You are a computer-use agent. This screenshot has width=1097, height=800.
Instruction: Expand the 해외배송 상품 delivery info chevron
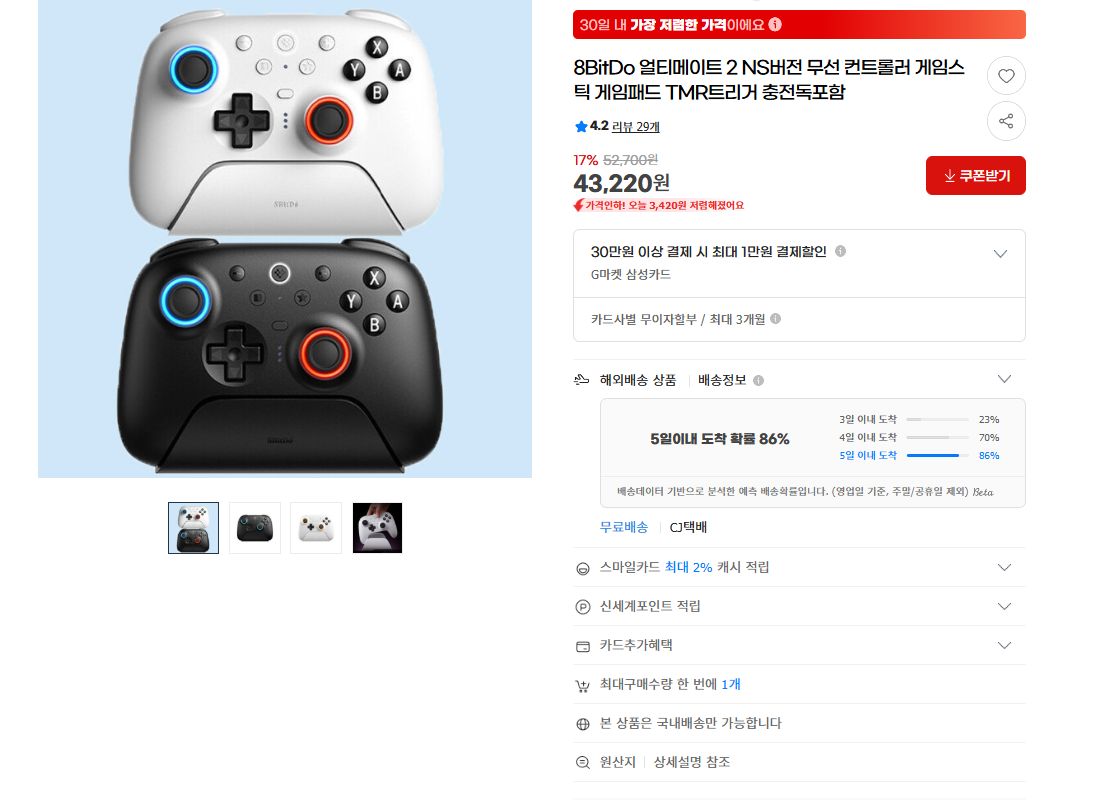coord(1004,379)
